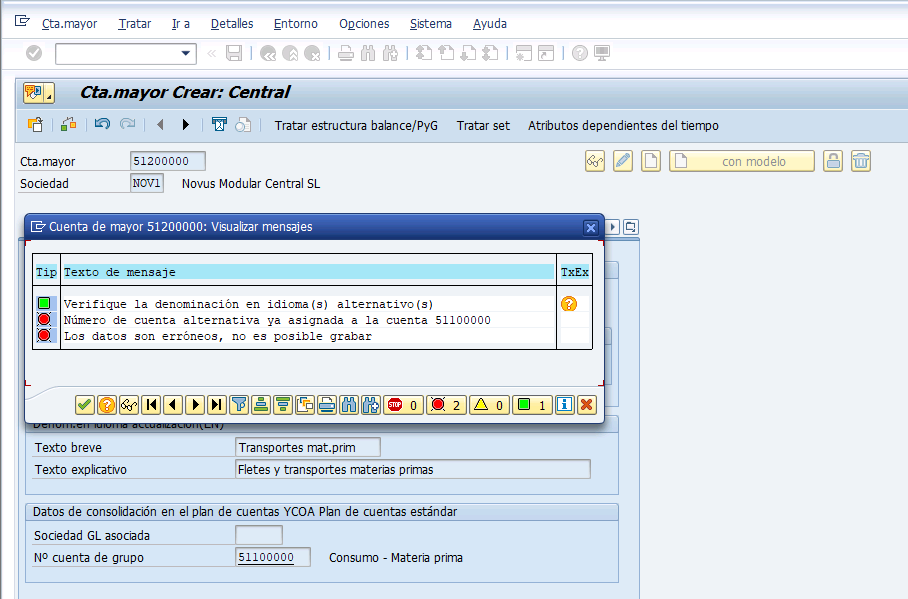This screenshot has width=908, height=599.
Task: Click the Nº cuenta de grupo field
Action: tap(273, 557)
